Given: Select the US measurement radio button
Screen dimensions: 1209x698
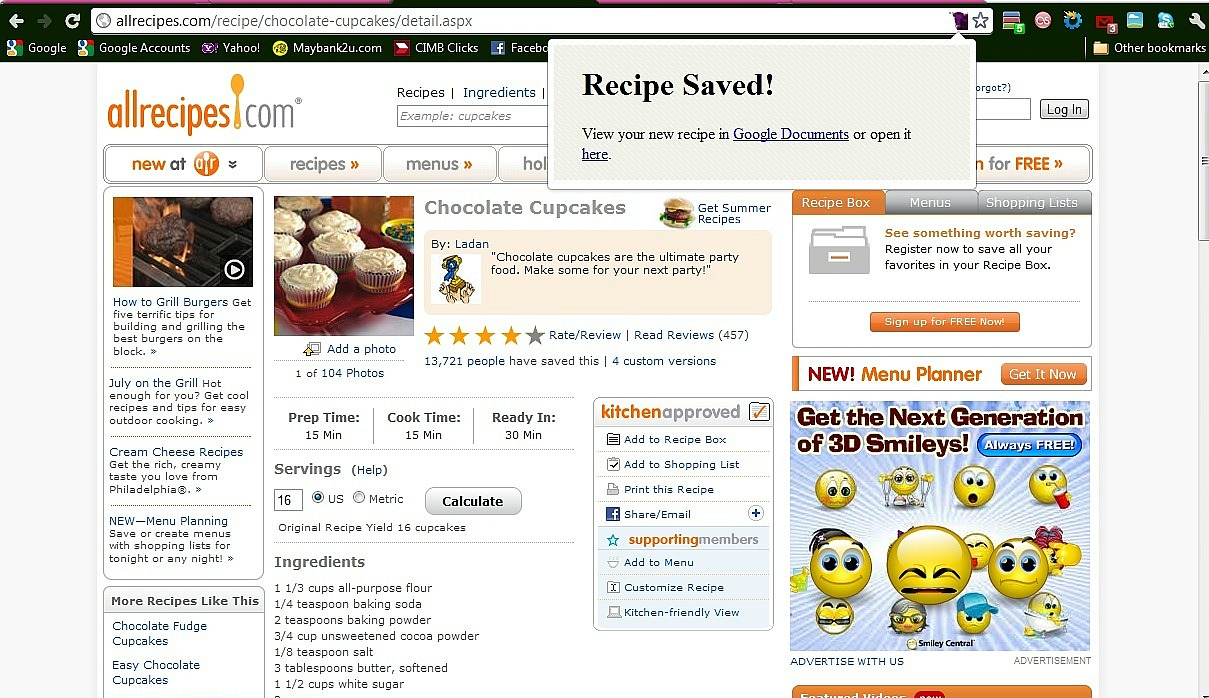Looking at the screenshot, I should [318, 497].
